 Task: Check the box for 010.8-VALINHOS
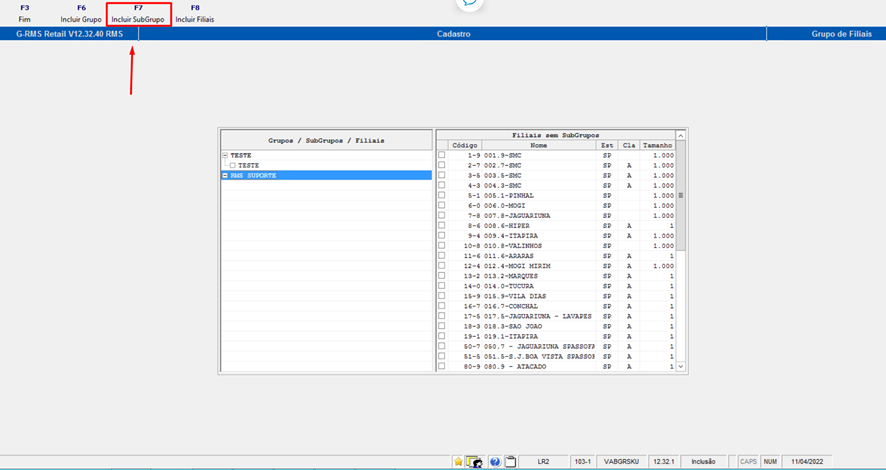(x=442, y=245)
